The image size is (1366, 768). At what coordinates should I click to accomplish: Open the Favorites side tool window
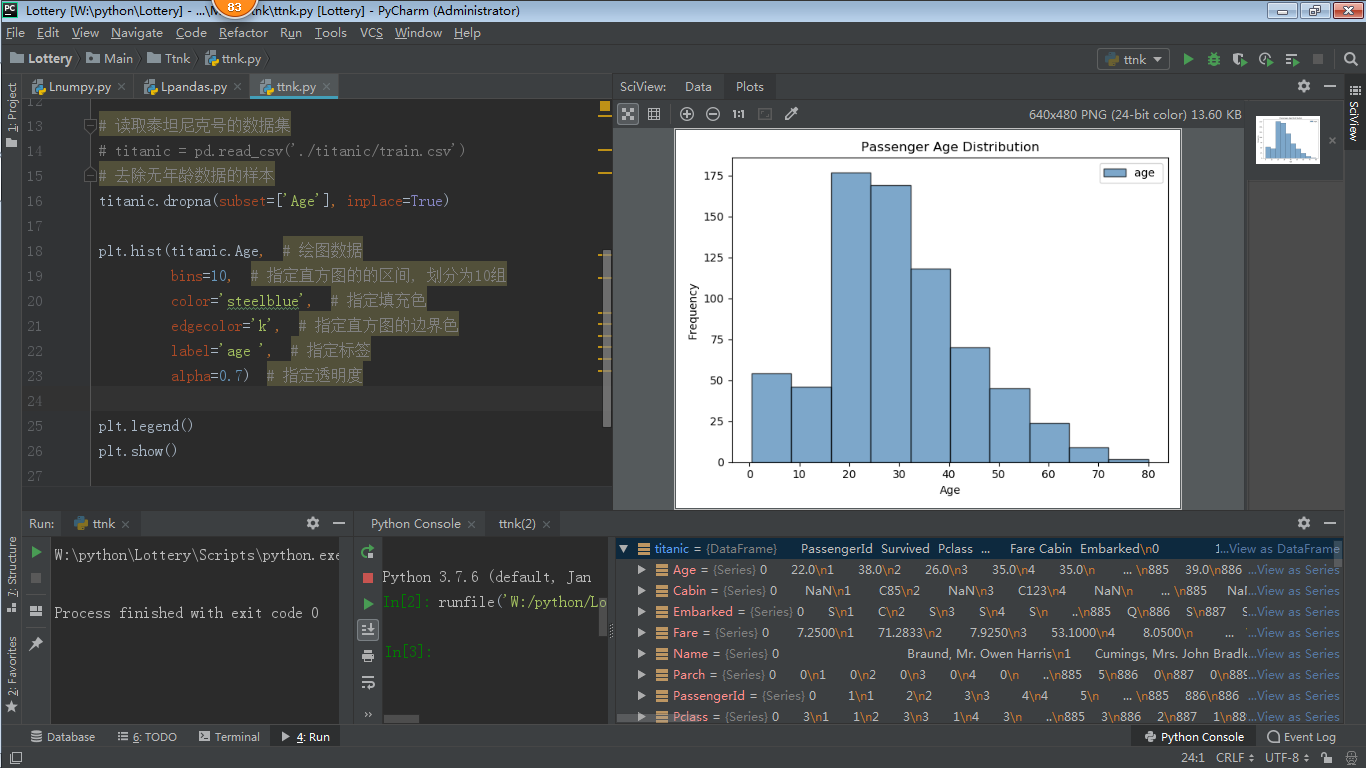(12, 674)
